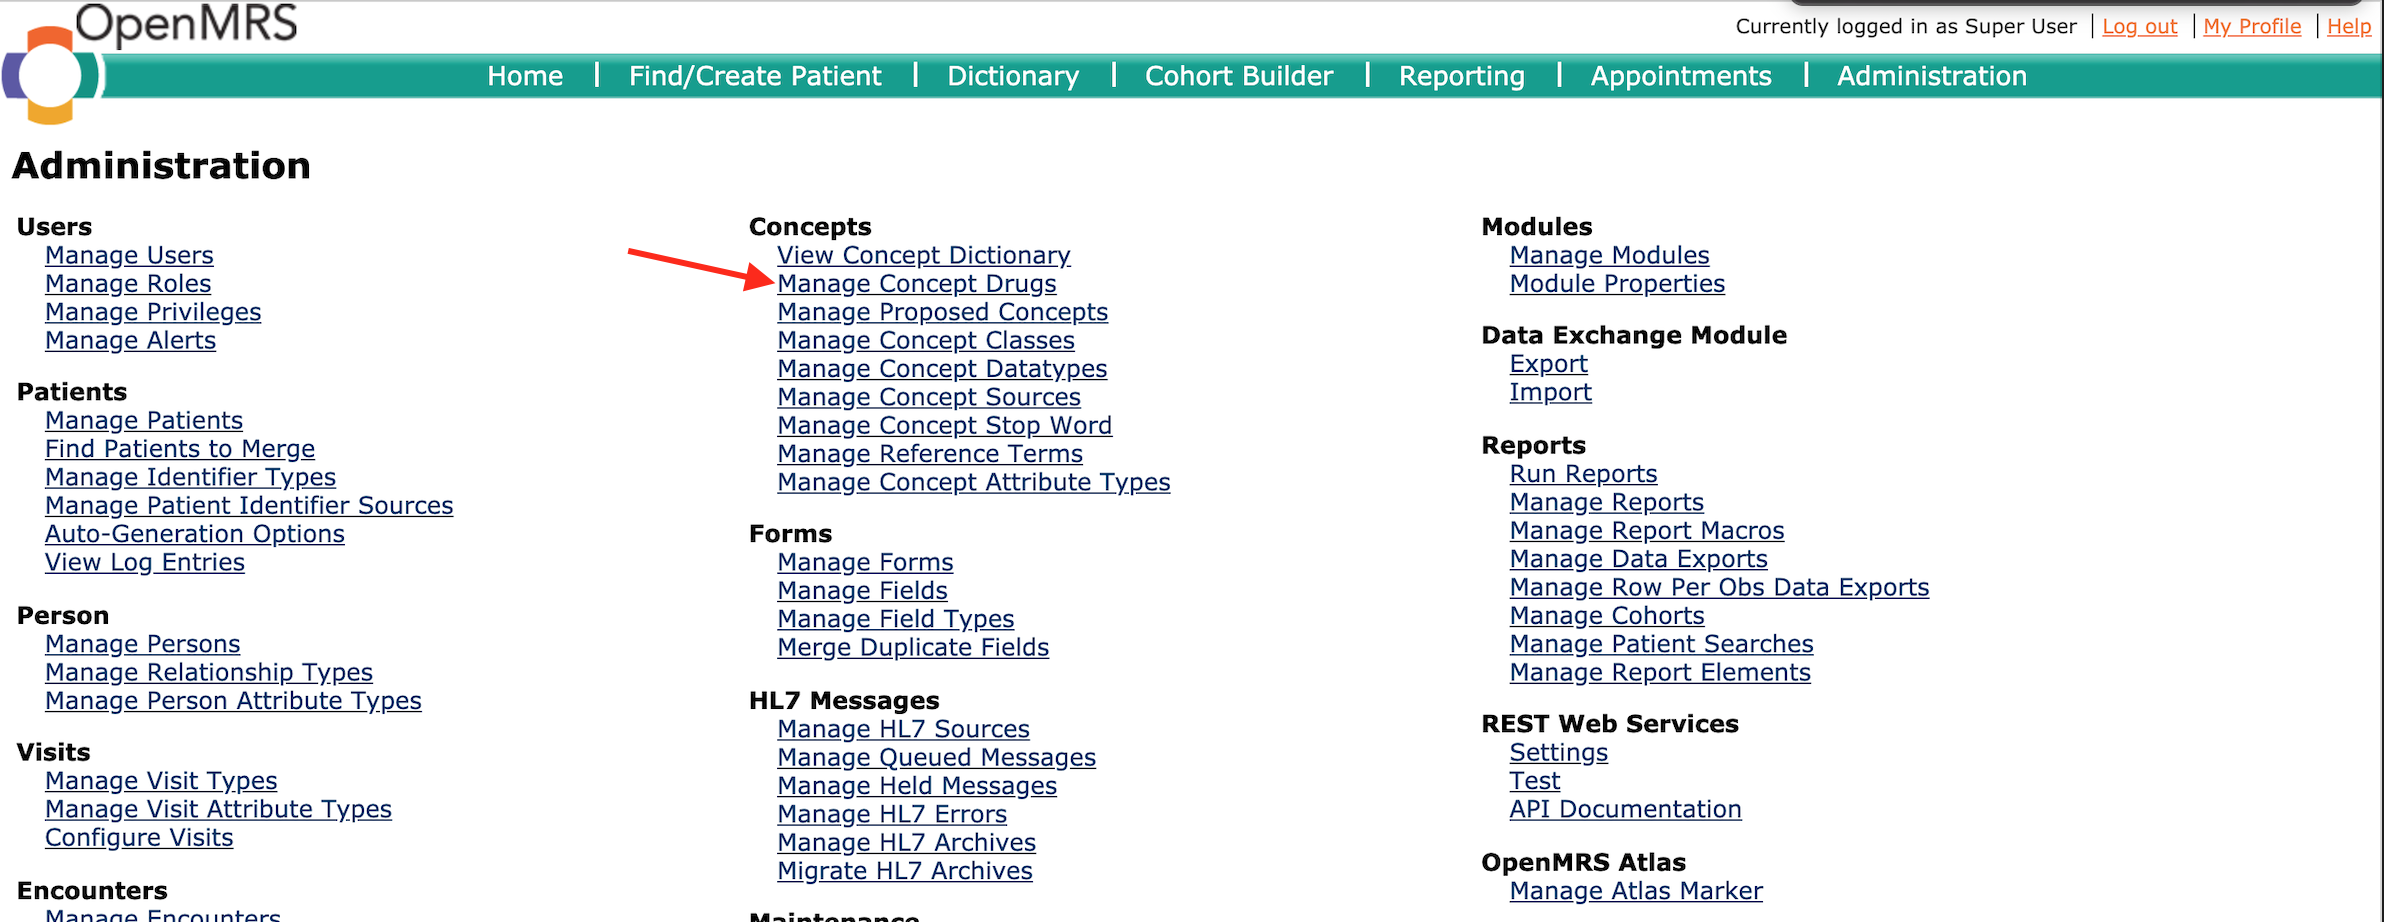Open Manage HL7 Errors

pyautogui.click(x=892, y=815)
